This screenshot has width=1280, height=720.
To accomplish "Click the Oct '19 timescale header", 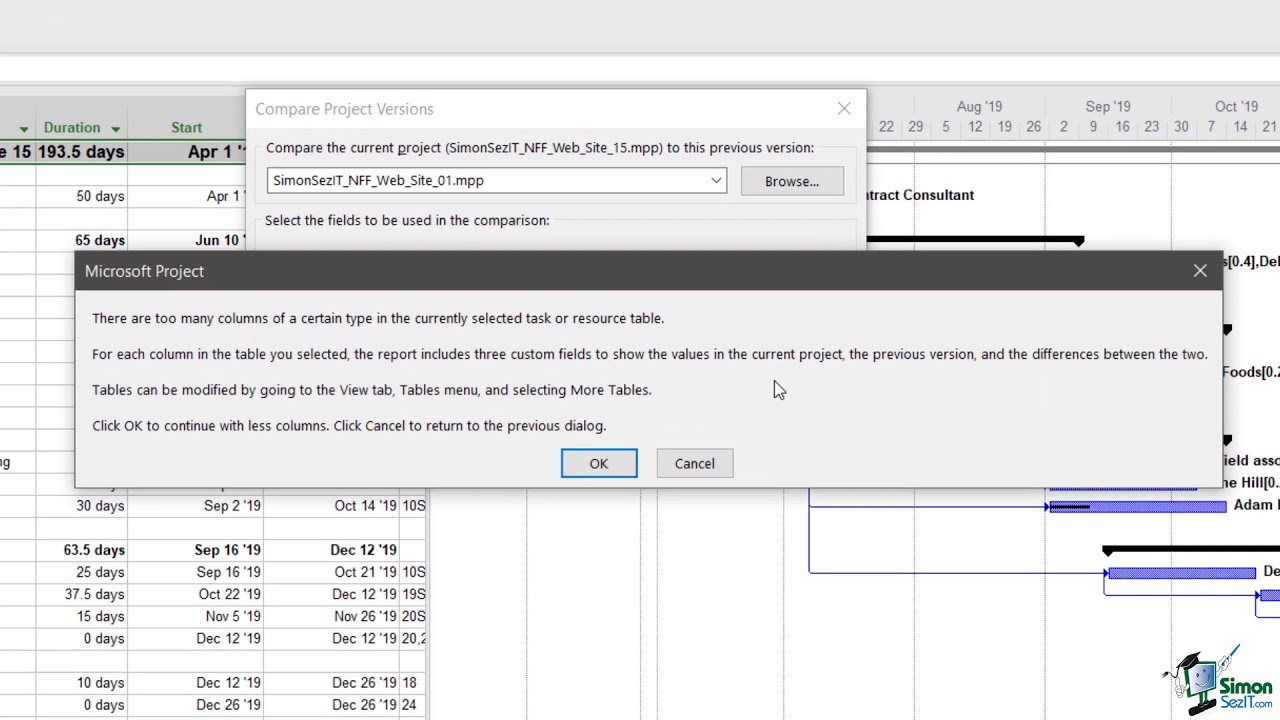I will click(x=1236, y=106).
